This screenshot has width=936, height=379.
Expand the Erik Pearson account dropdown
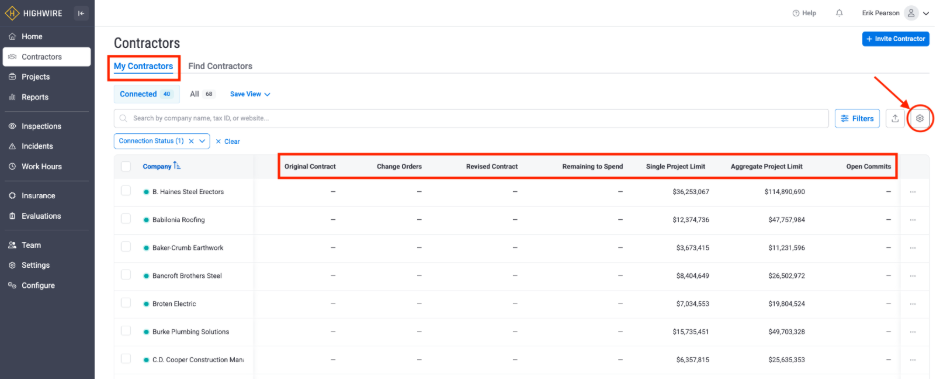926,14
